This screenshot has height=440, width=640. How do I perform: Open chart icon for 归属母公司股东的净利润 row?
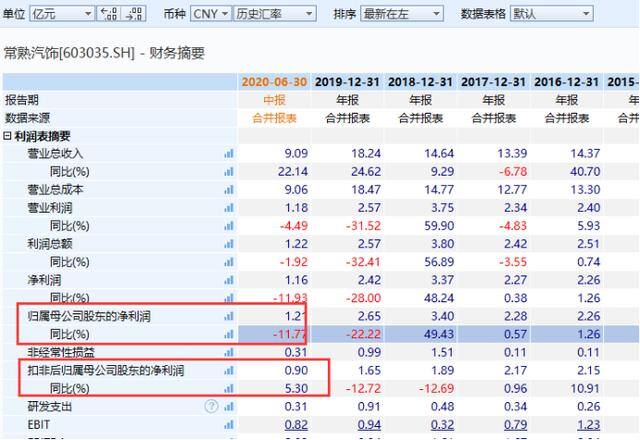pos(229,316)
